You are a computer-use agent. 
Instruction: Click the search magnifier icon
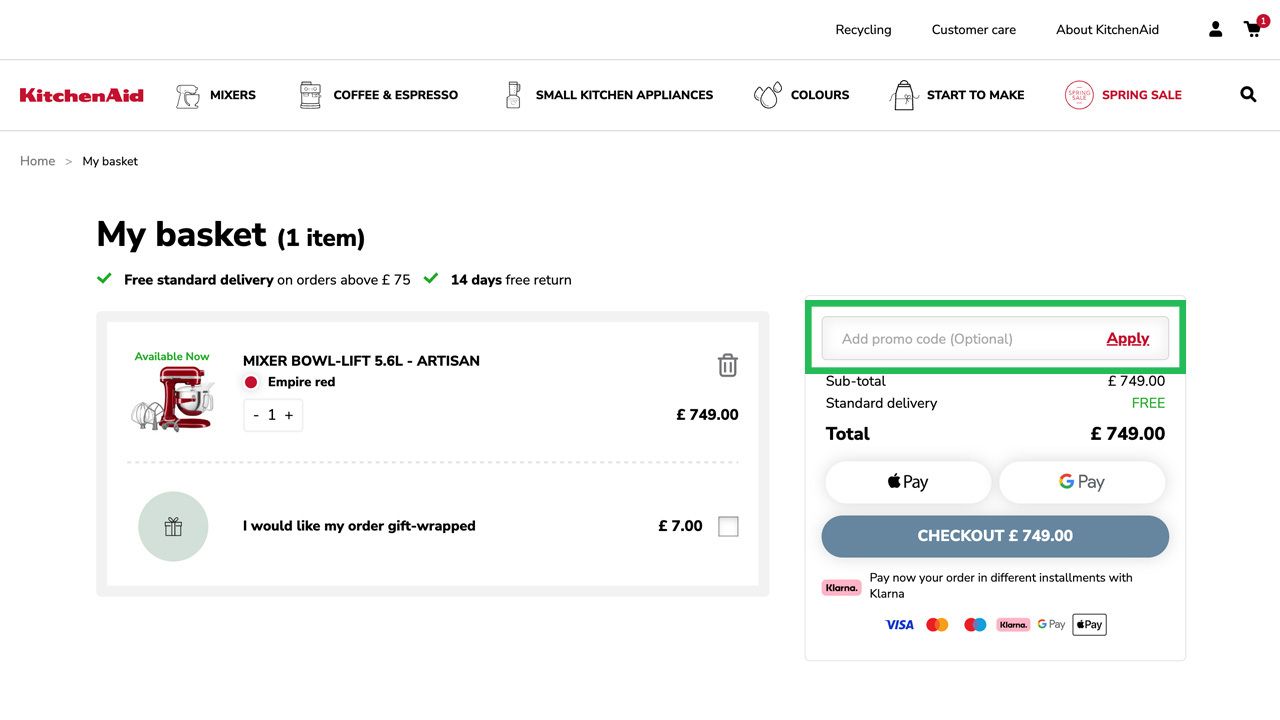pyautogui.click(x=1248, y=94)
